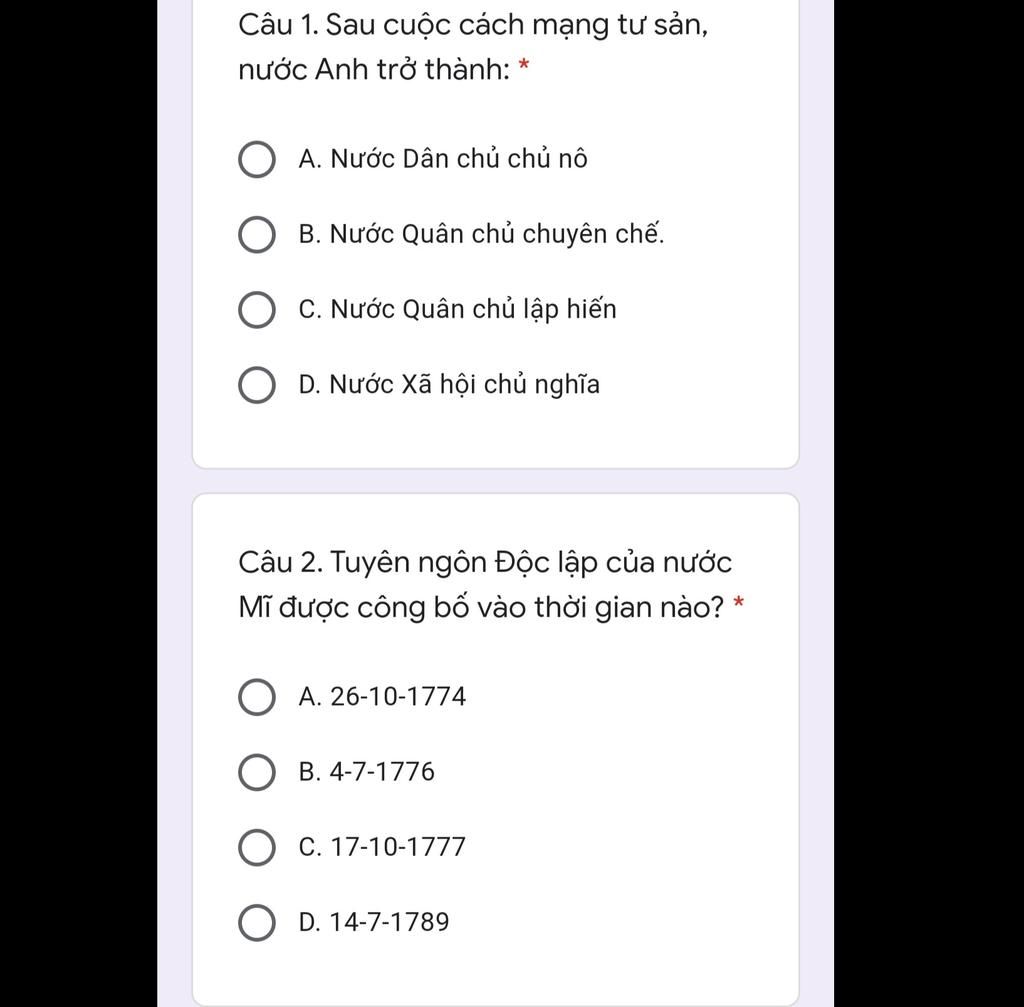Select radio circle for date 26-10-1774
Viewport: 1024px width, 1007px height.
[x=257, y=697]
